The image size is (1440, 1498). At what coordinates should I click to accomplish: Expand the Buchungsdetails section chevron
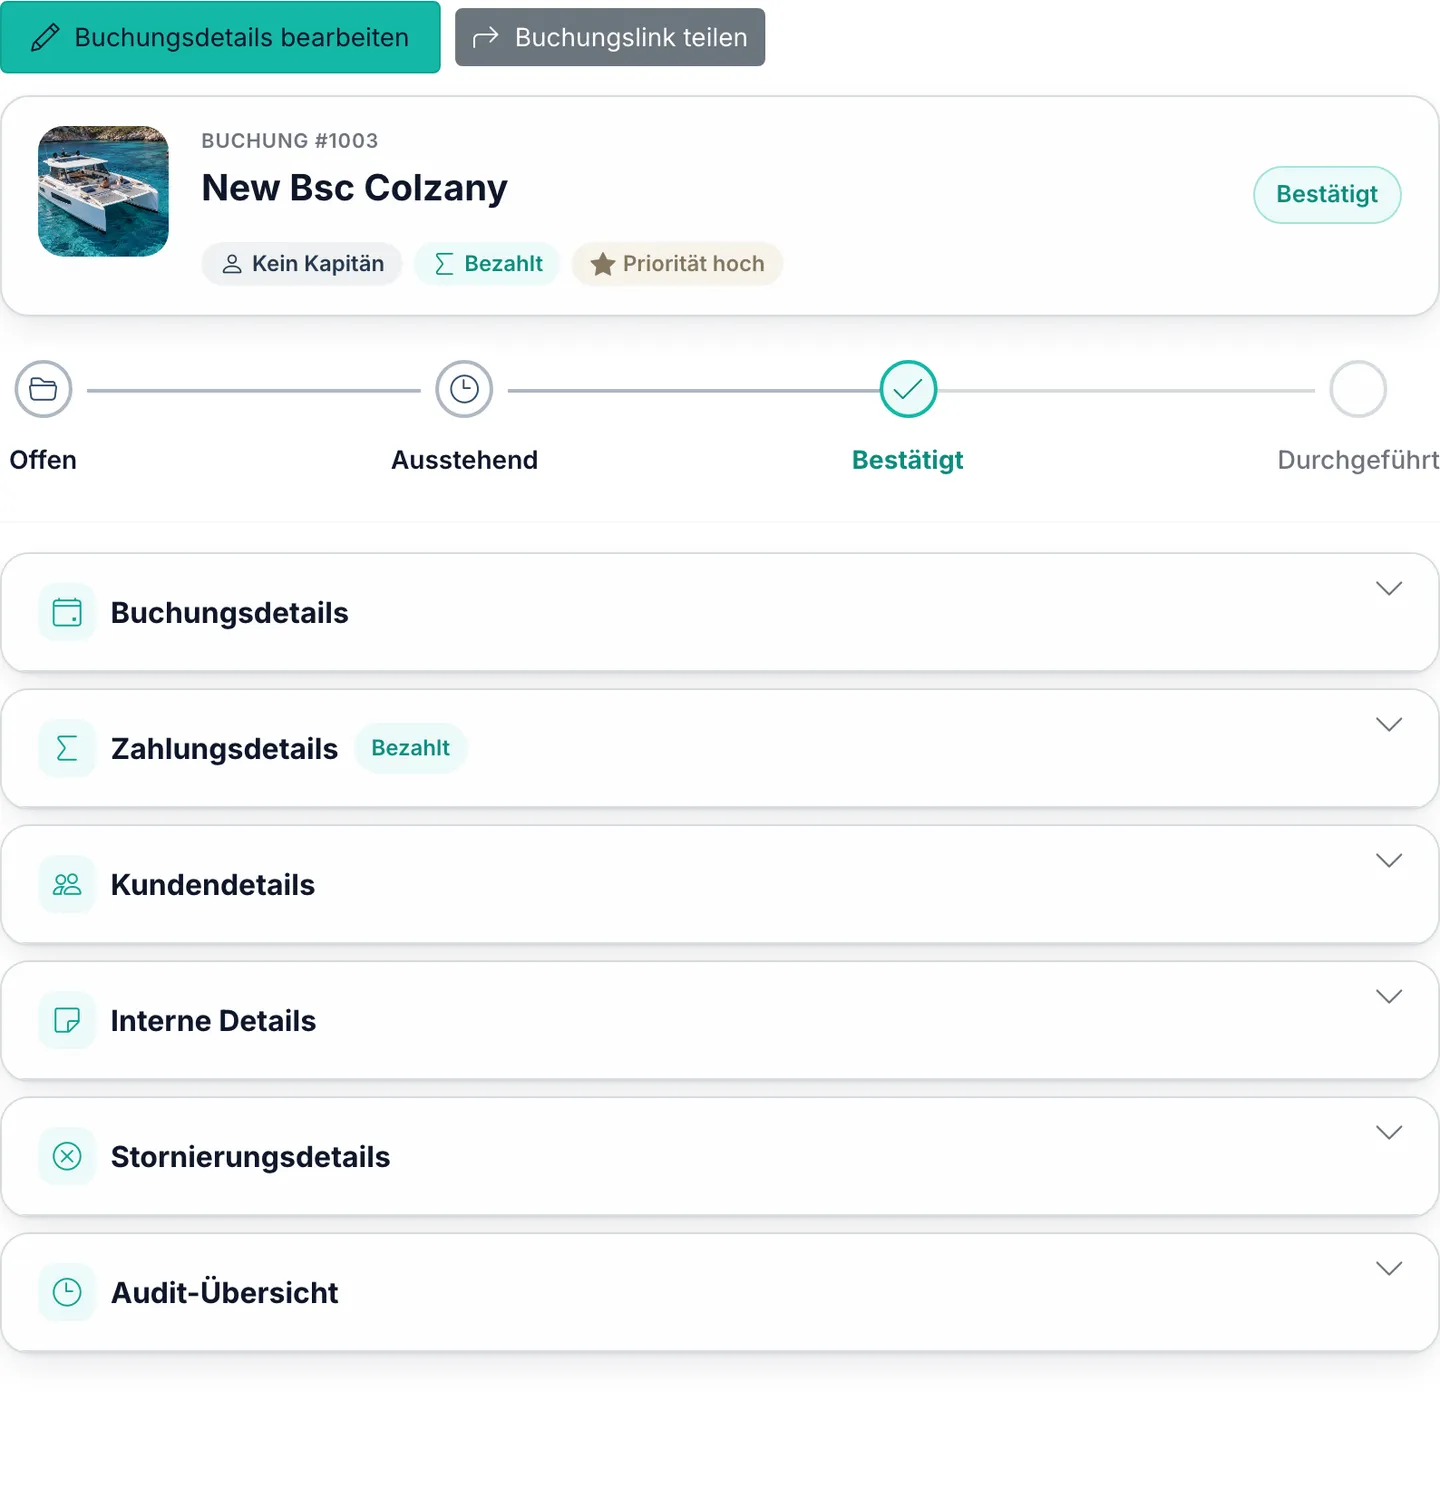click(1389, 588)
